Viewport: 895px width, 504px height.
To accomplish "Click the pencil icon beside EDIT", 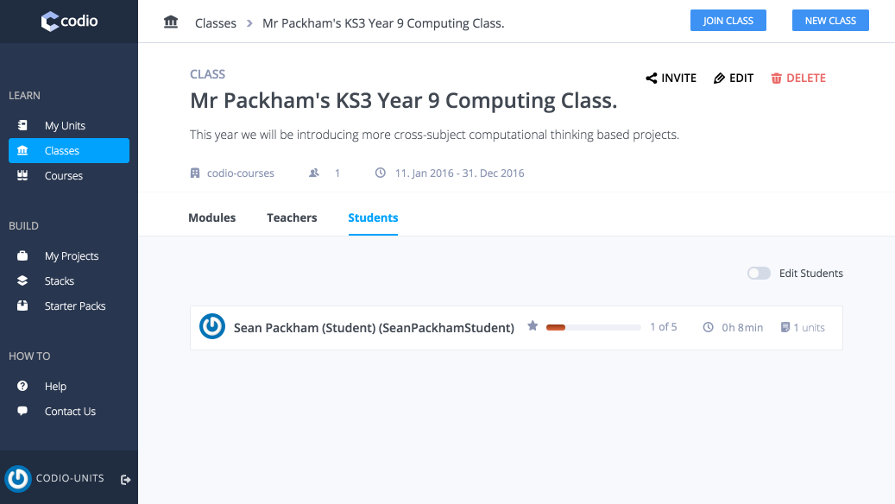I will [x=719, y=78].
